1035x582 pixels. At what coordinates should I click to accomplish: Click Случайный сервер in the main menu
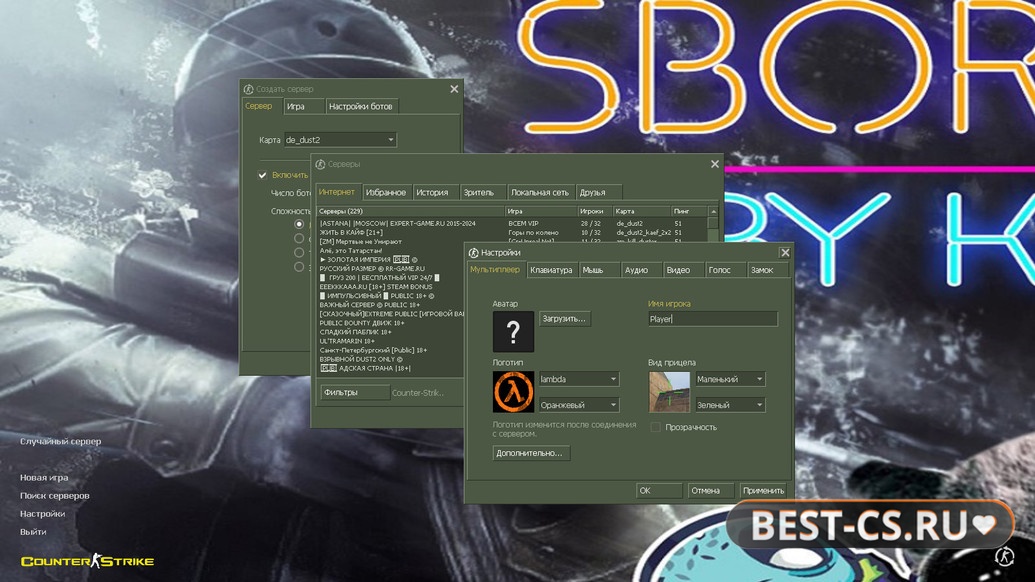pos(60,441)
